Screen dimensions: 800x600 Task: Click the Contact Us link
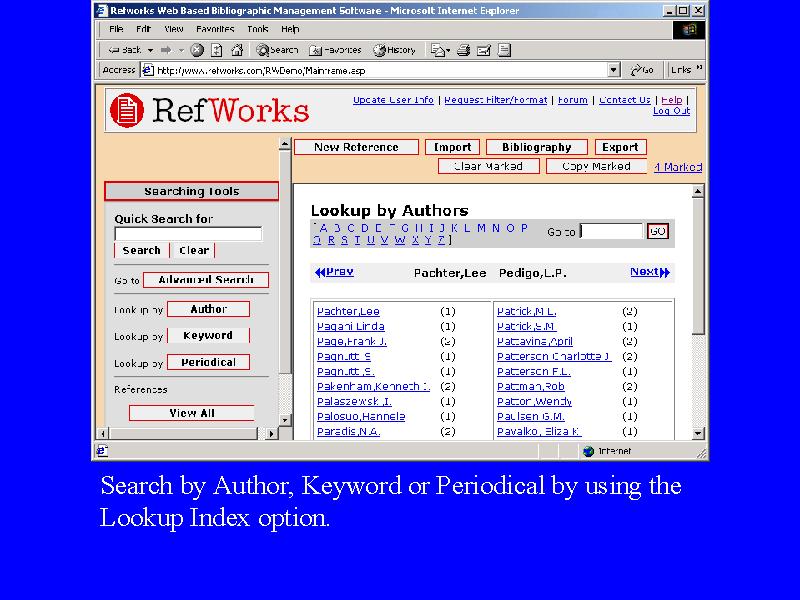coord(624,100)
